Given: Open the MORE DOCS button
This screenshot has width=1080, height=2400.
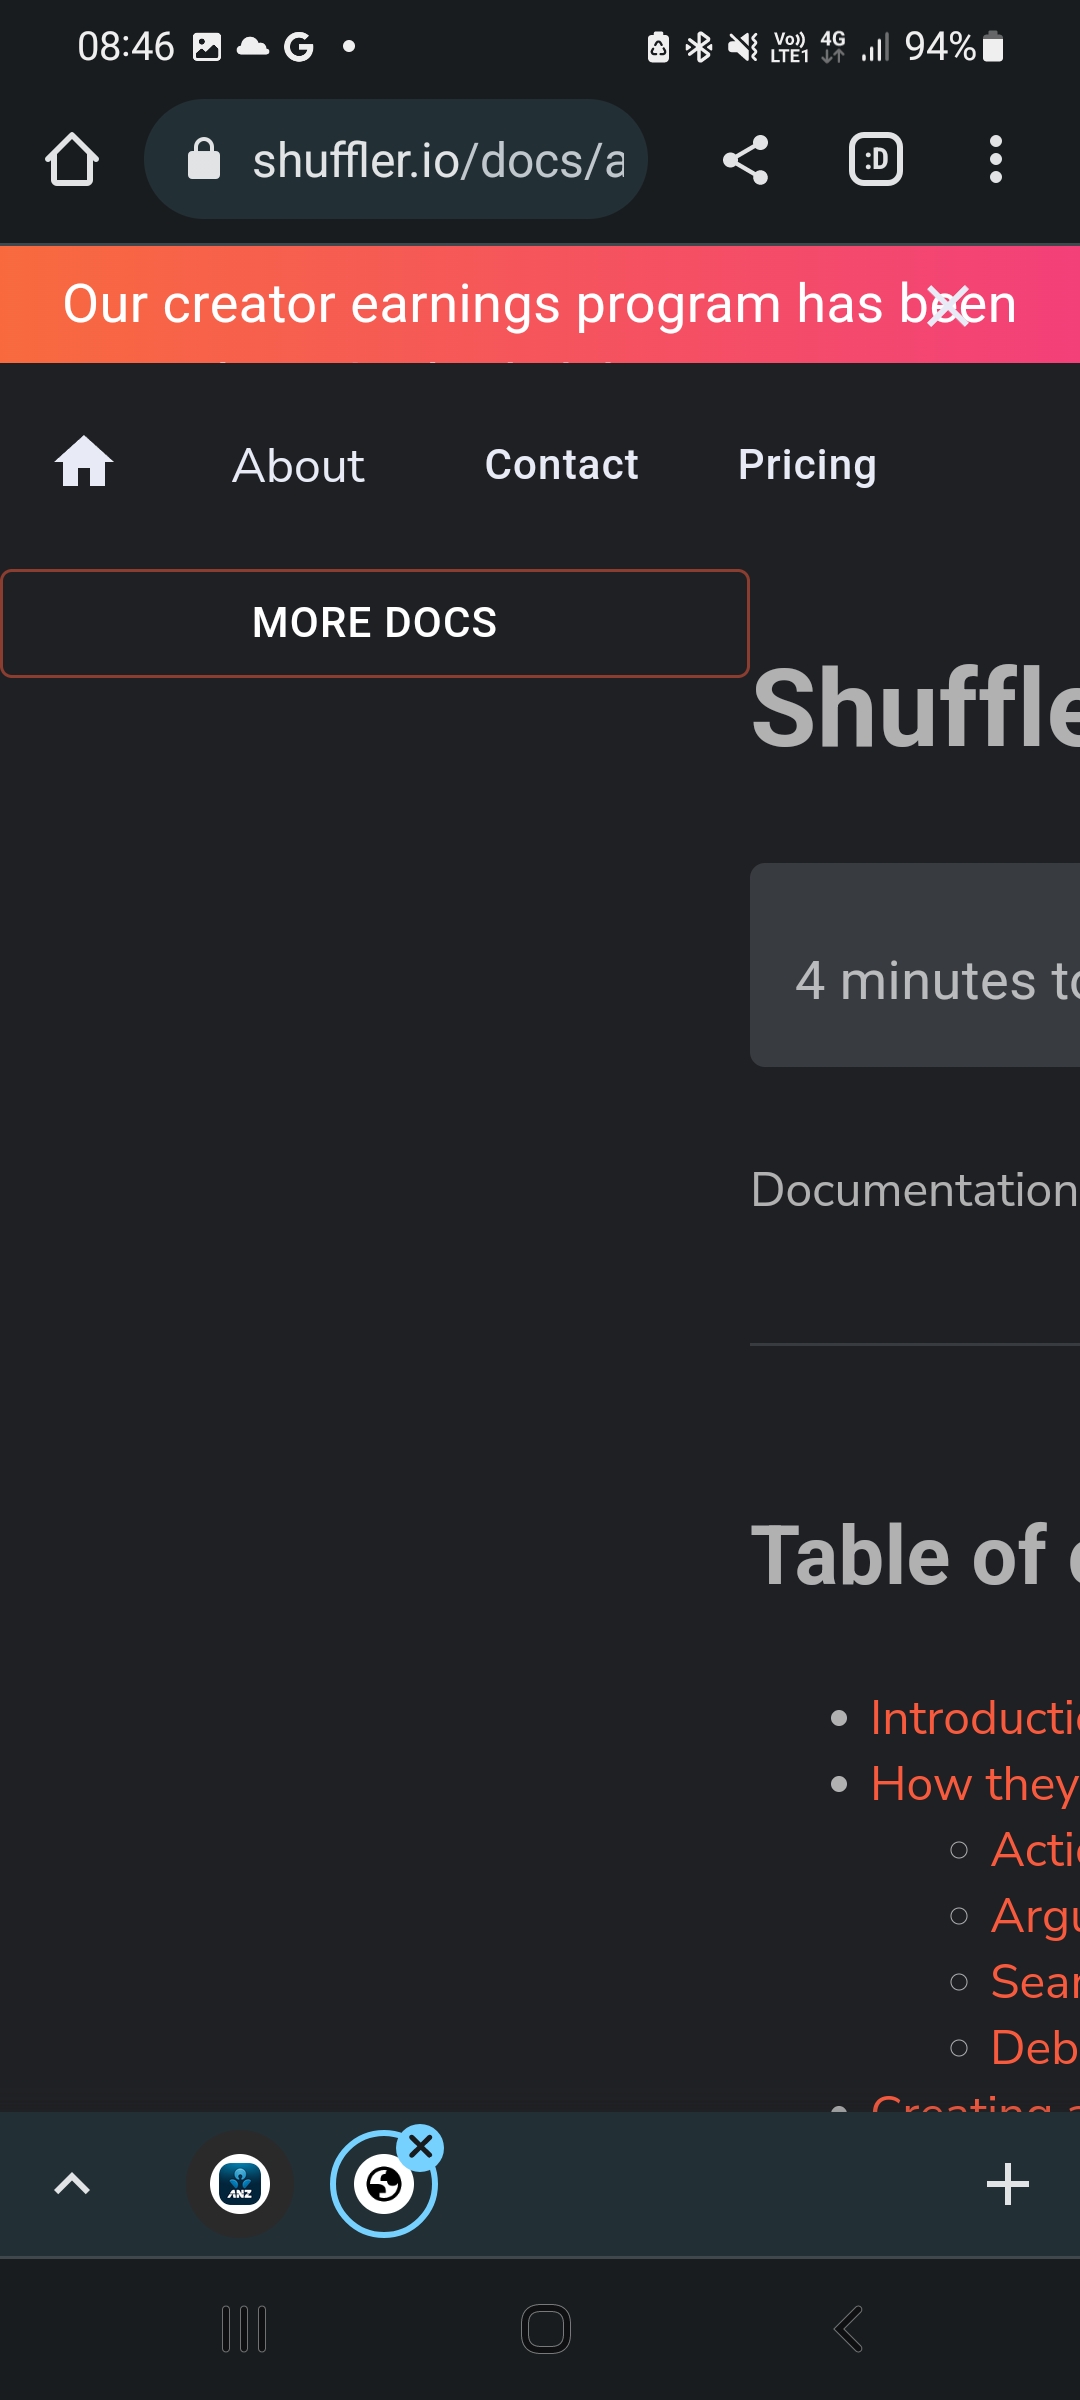Looking at the screenshot, I should point(374,622).
